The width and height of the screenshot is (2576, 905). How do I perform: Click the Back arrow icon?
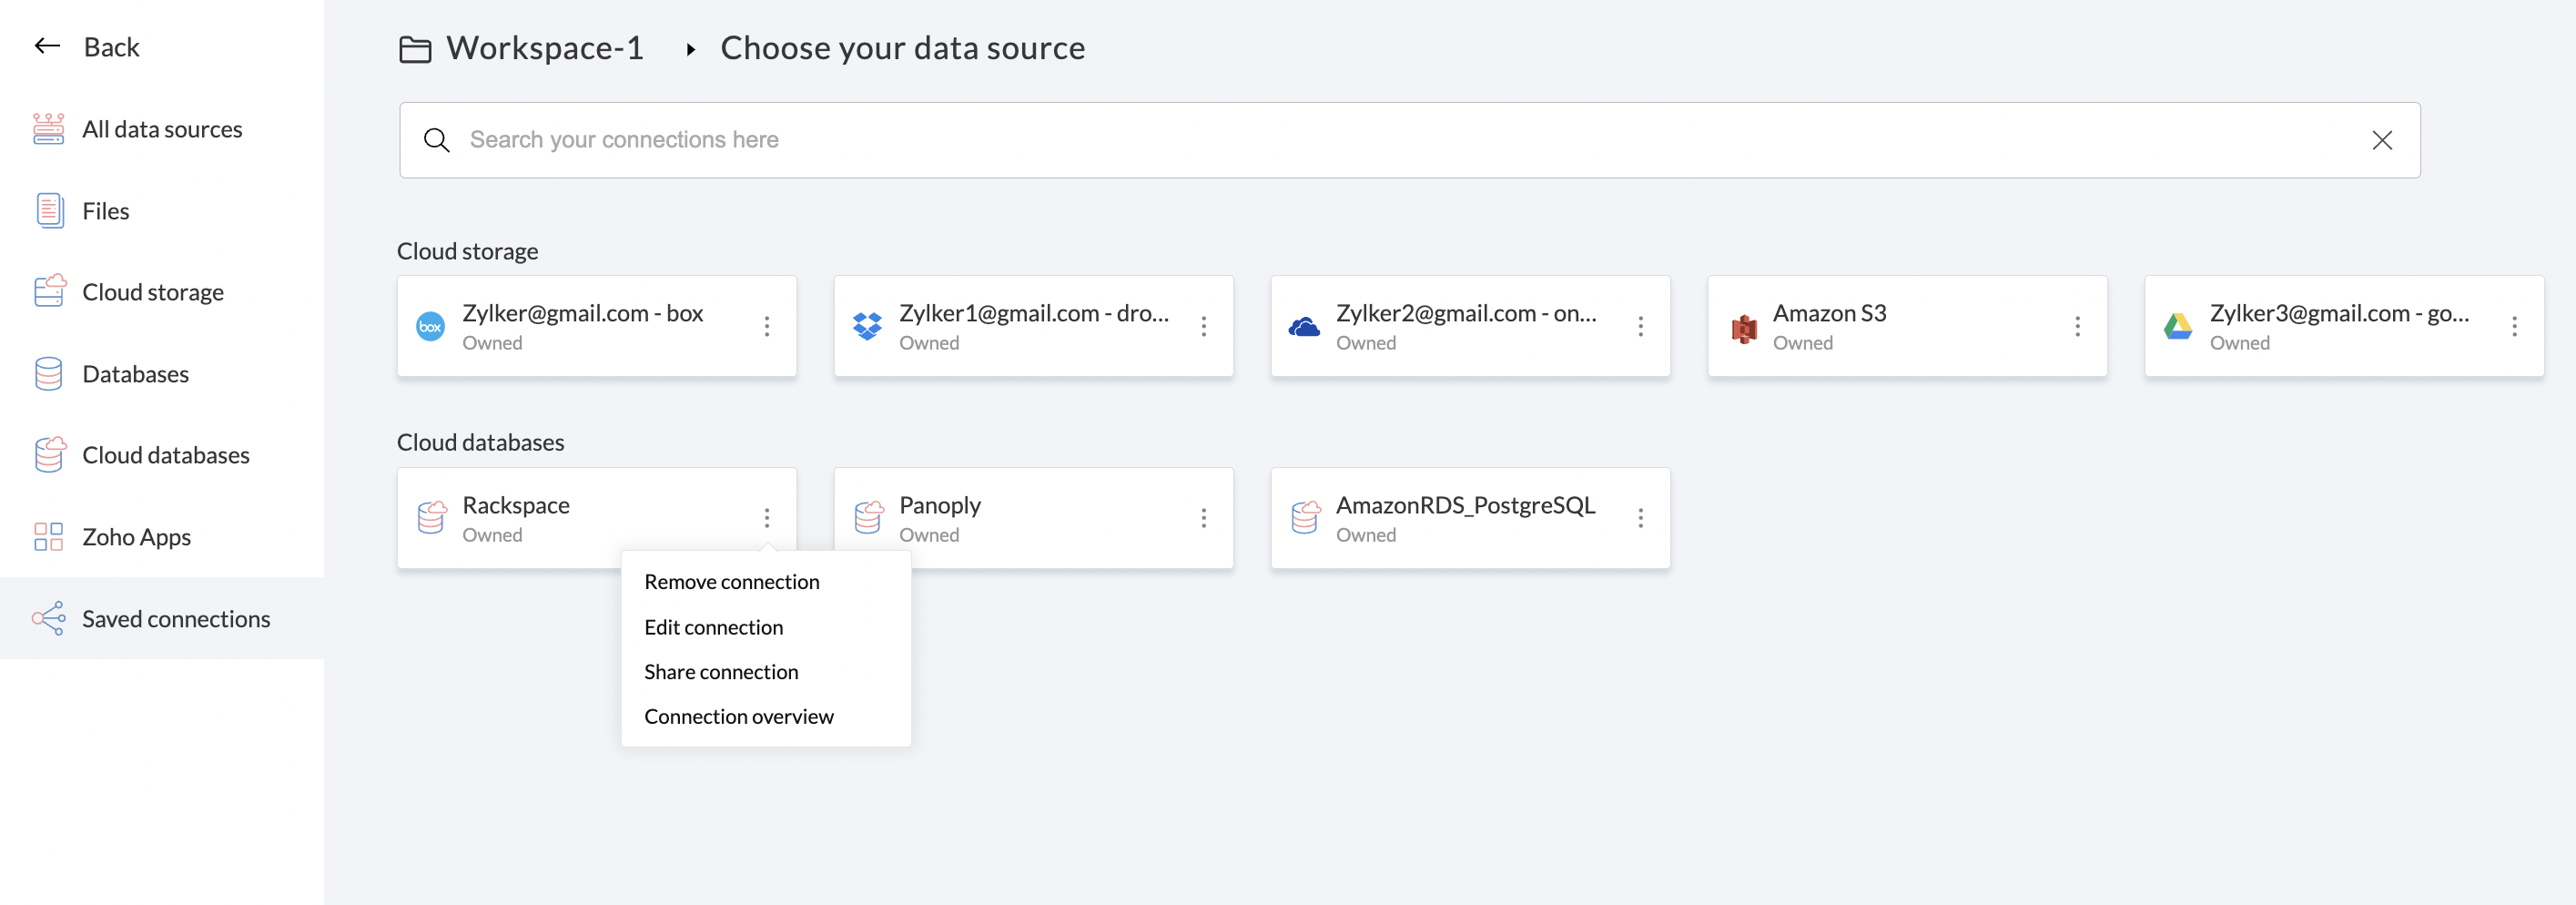[47, 46]
